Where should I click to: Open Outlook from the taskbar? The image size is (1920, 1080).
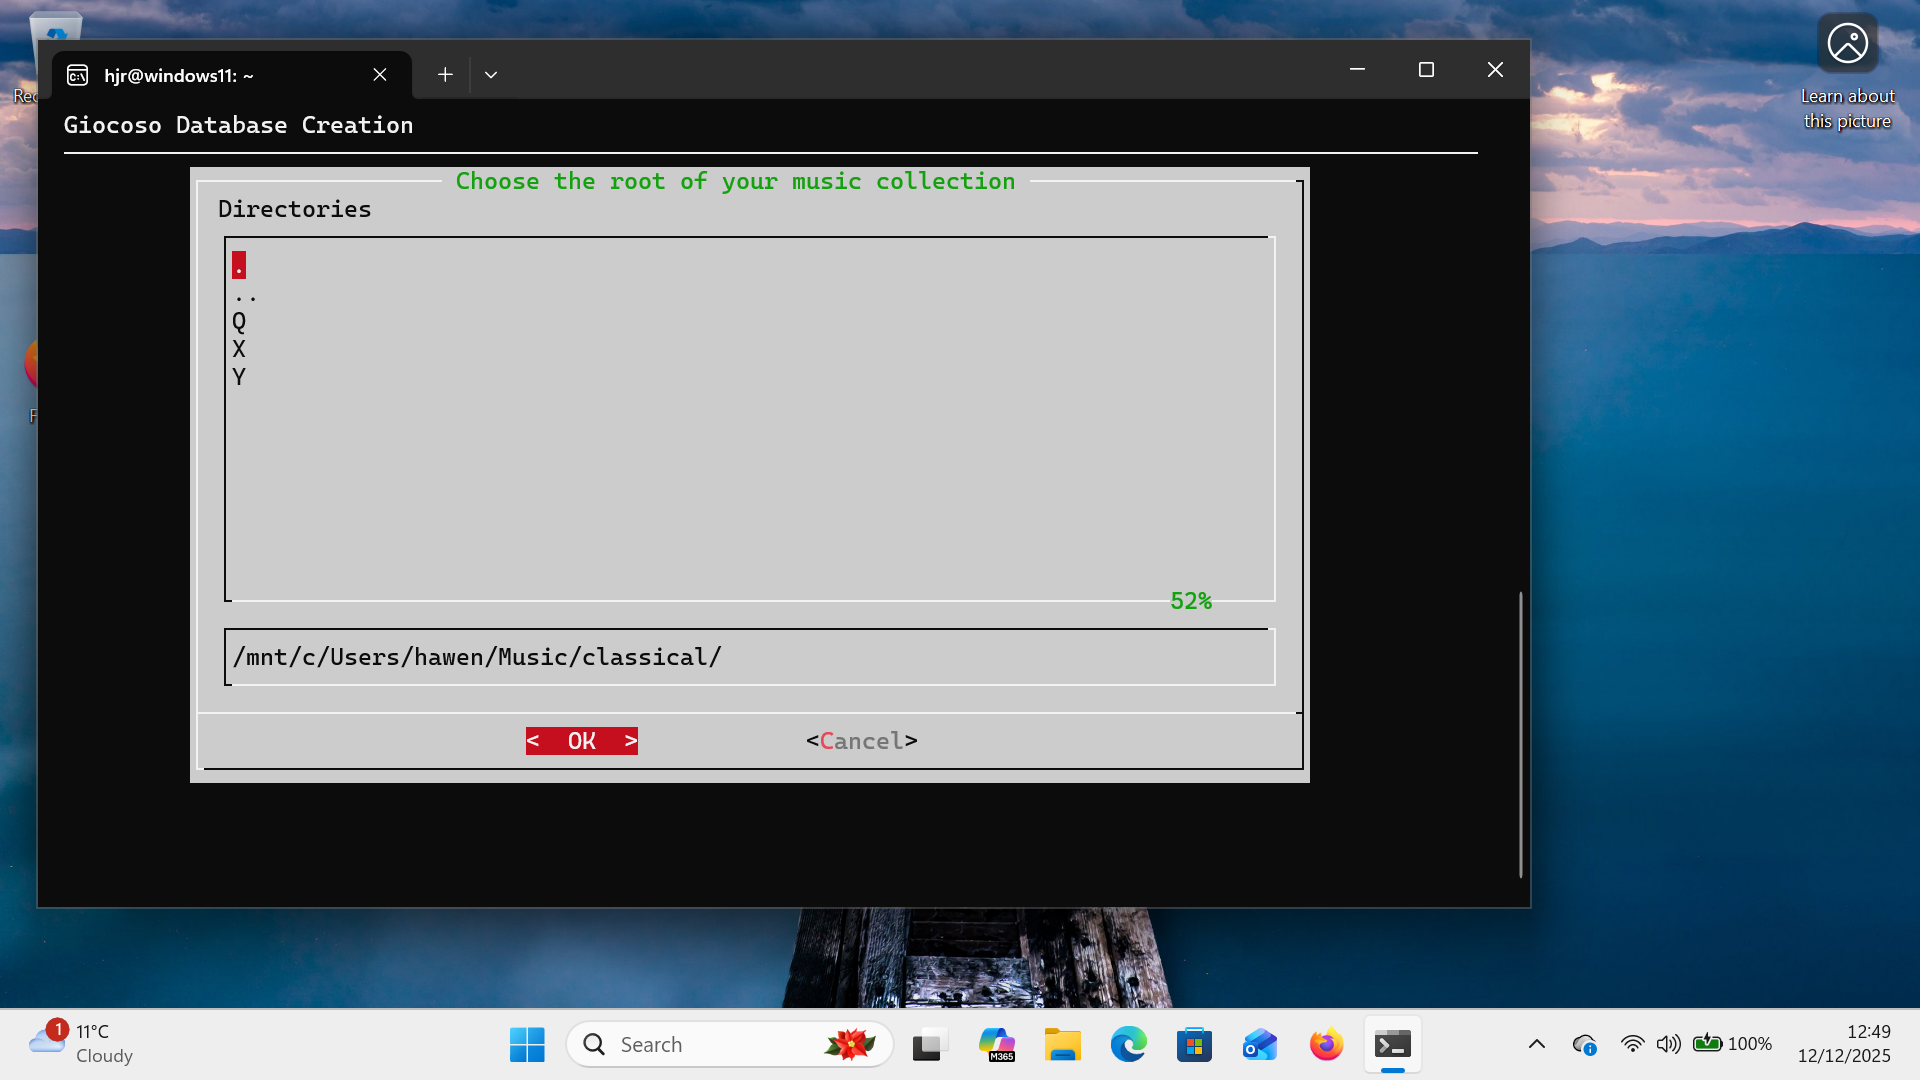(x=1259, y=1043)
